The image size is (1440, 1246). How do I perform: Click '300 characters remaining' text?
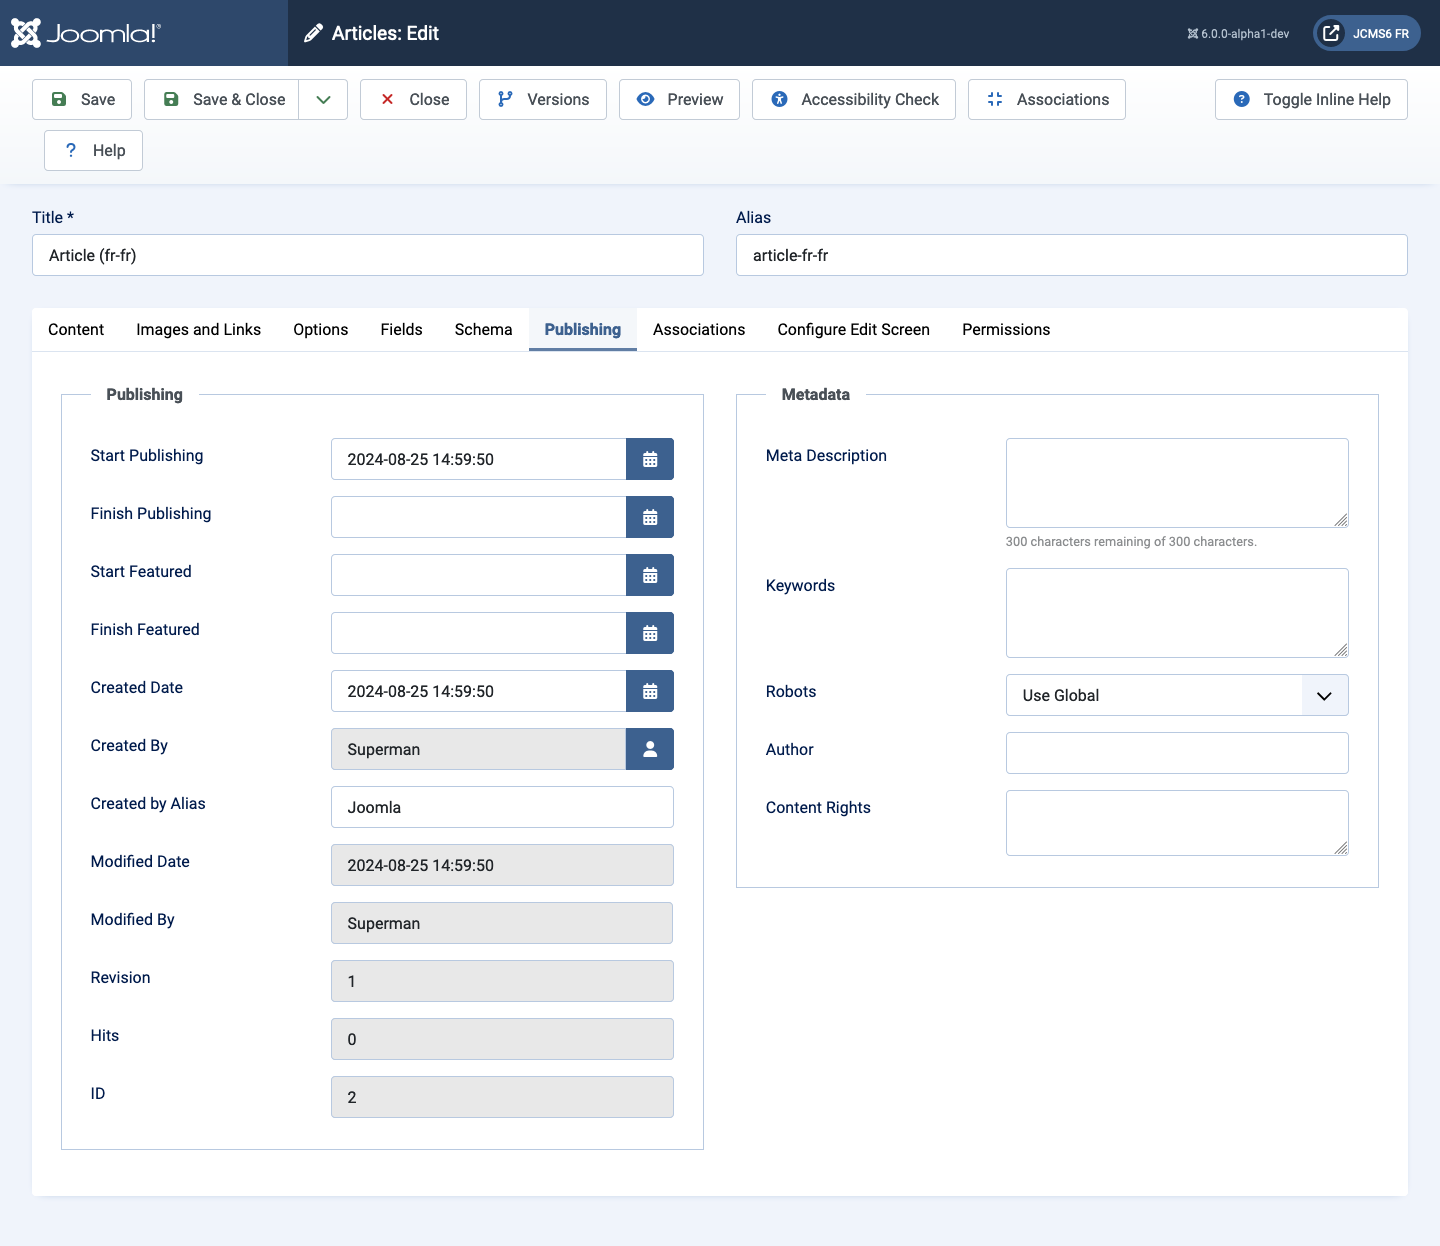[x=1131, y=542]
